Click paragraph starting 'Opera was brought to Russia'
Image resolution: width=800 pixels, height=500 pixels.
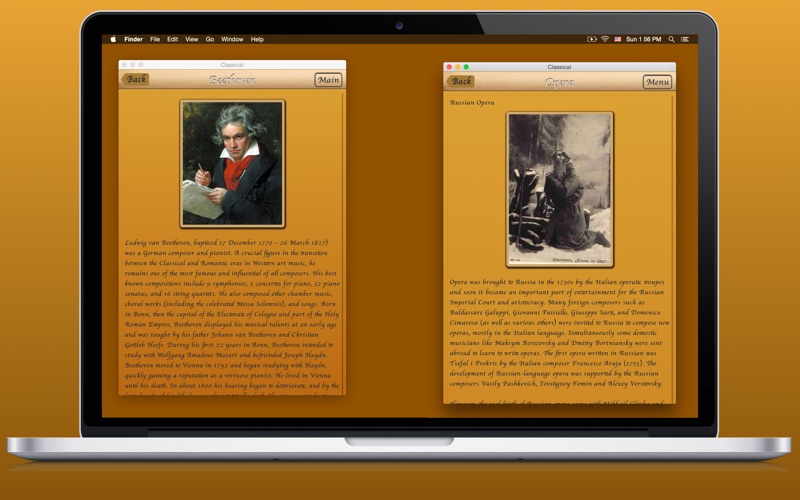pos(560,332)
